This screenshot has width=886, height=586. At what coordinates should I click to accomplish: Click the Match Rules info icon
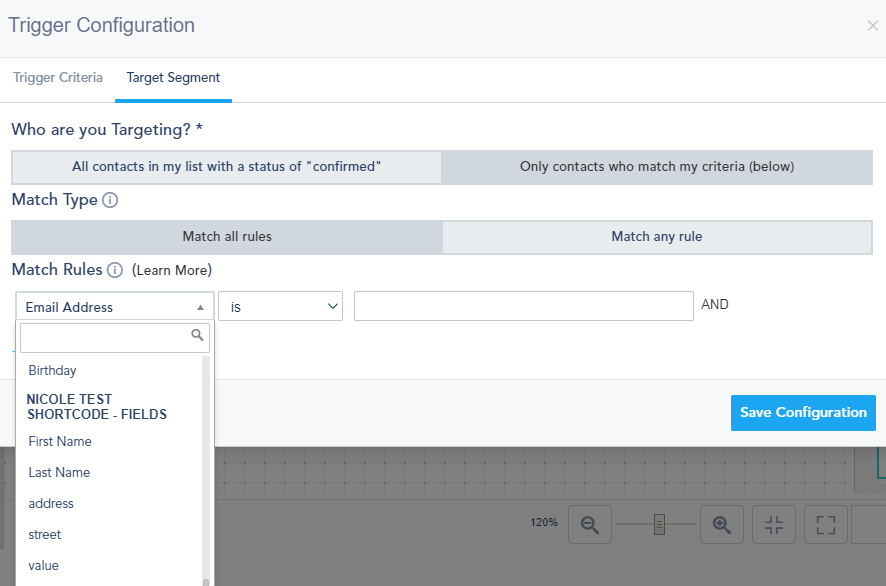point(115,270)
